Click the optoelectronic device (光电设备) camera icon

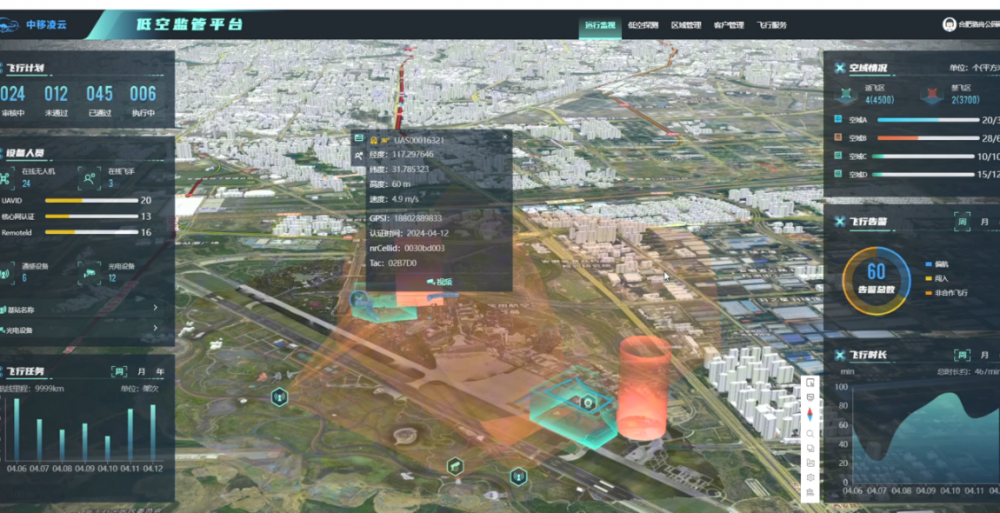[x=90, y=271]
